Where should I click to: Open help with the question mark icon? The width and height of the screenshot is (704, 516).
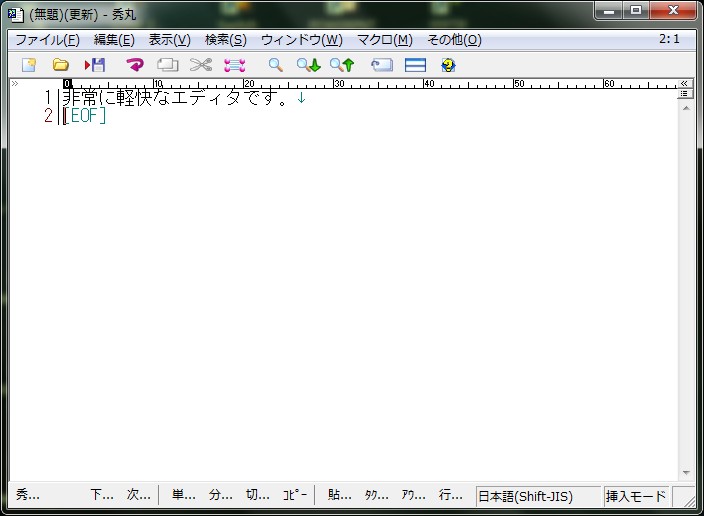[x=448, y=65]
